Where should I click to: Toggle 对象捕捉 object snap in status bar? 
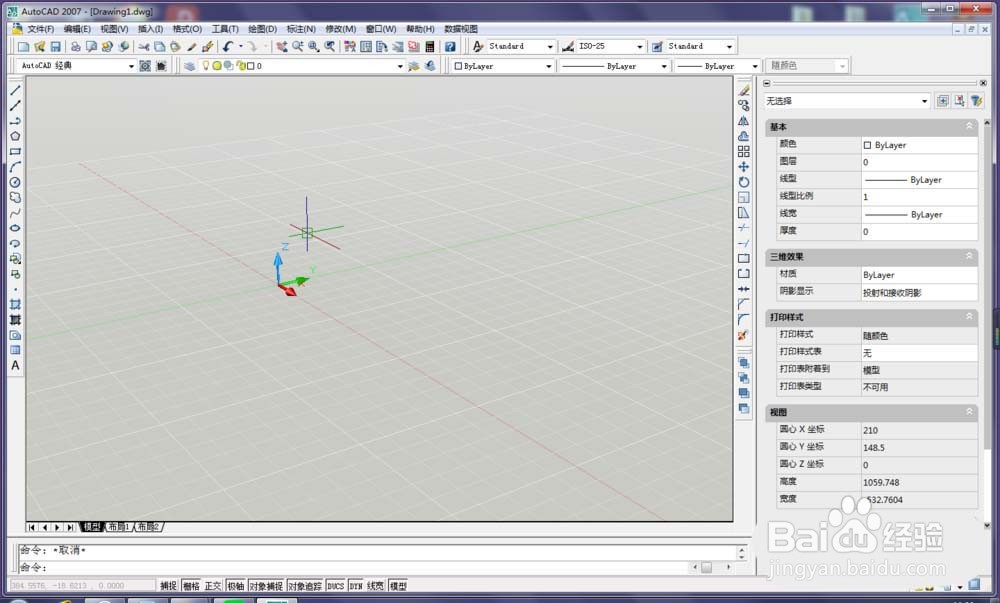pos(266,586)
